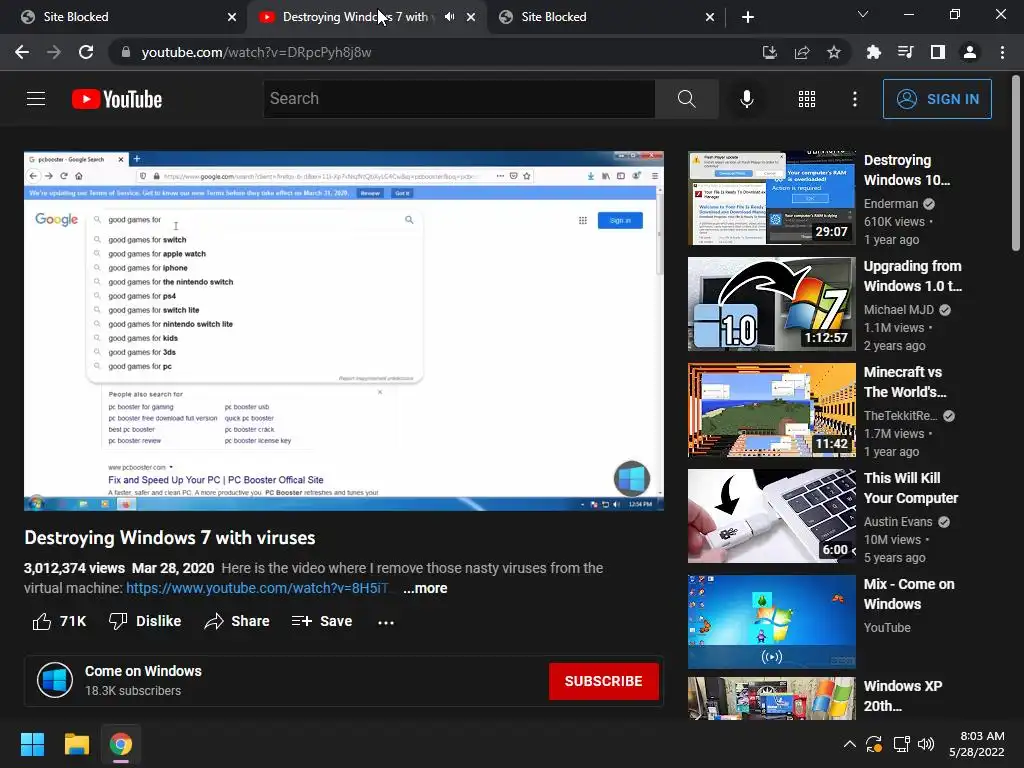Viewport: 1024px width, 768px height.
Task: Install app icon in address bar
Action: [770, 52]
